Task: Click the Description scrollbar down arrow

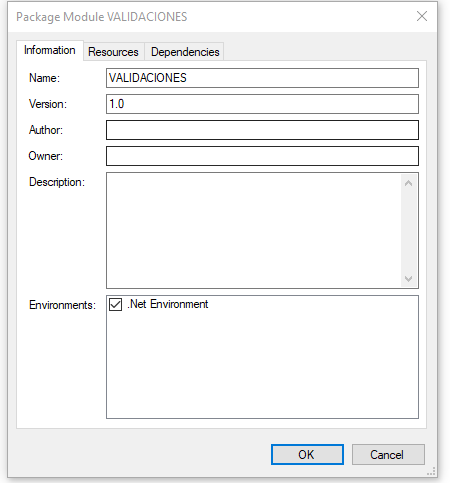Action: coord(409,279)
